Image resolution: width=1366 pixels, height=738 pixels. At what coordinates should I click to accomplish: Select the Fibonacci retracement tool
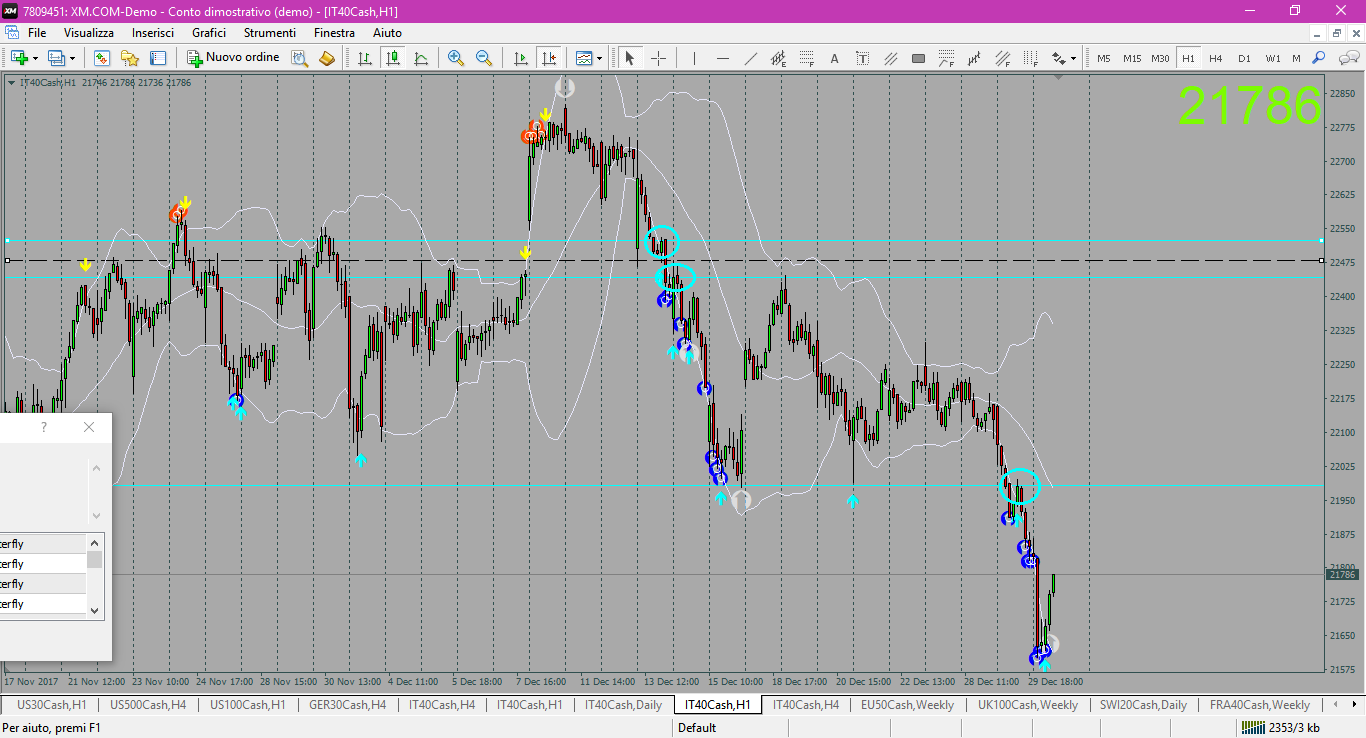click(x=806, y=58)
